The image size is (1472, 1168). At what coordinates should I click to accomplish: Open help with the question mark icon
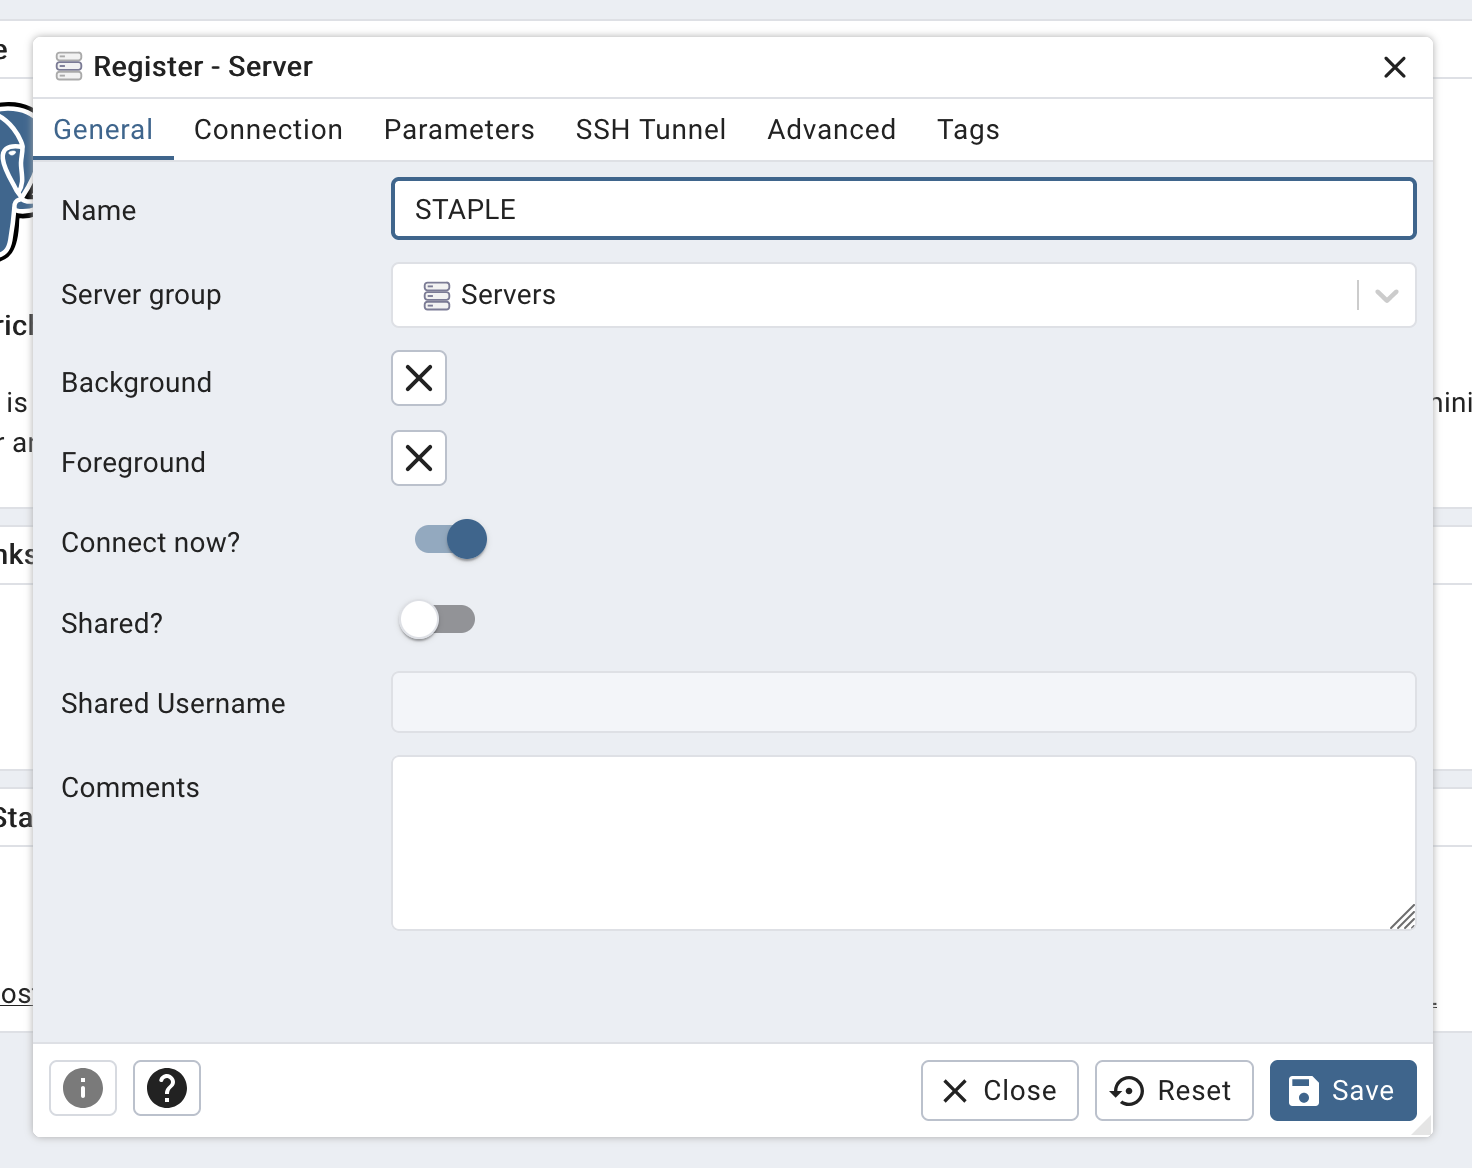coord(167,1088)
